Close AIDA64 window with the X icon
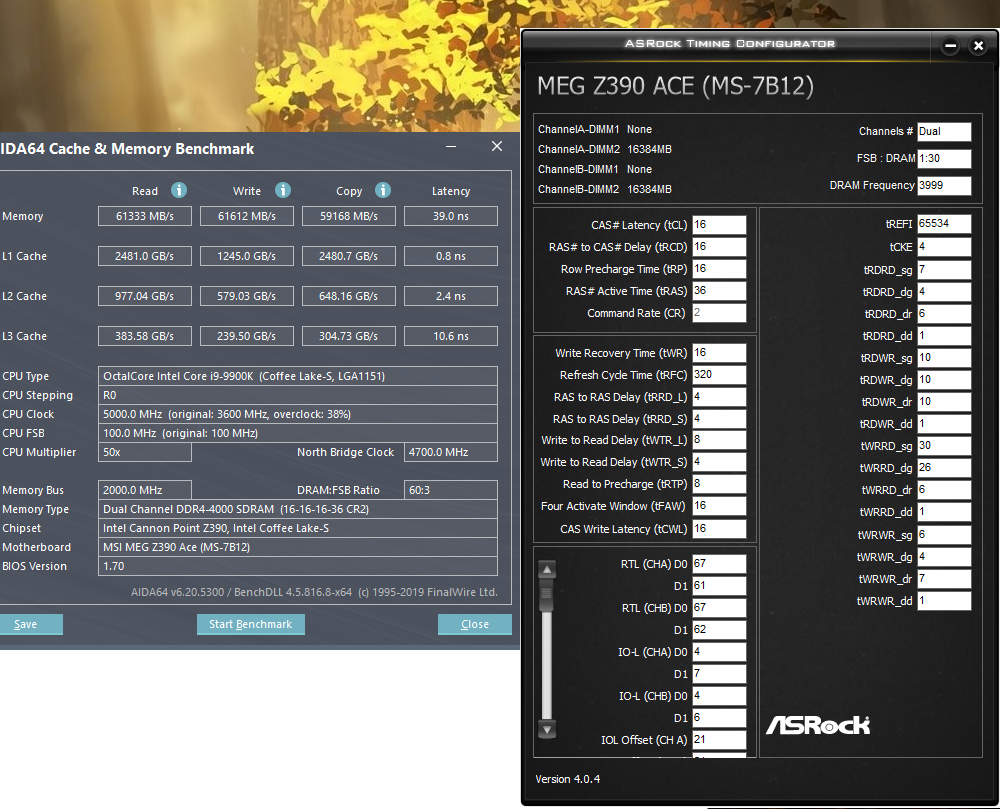Image resolution: width=1000 pixels, height=809 pixels. [x=497, y=146]
